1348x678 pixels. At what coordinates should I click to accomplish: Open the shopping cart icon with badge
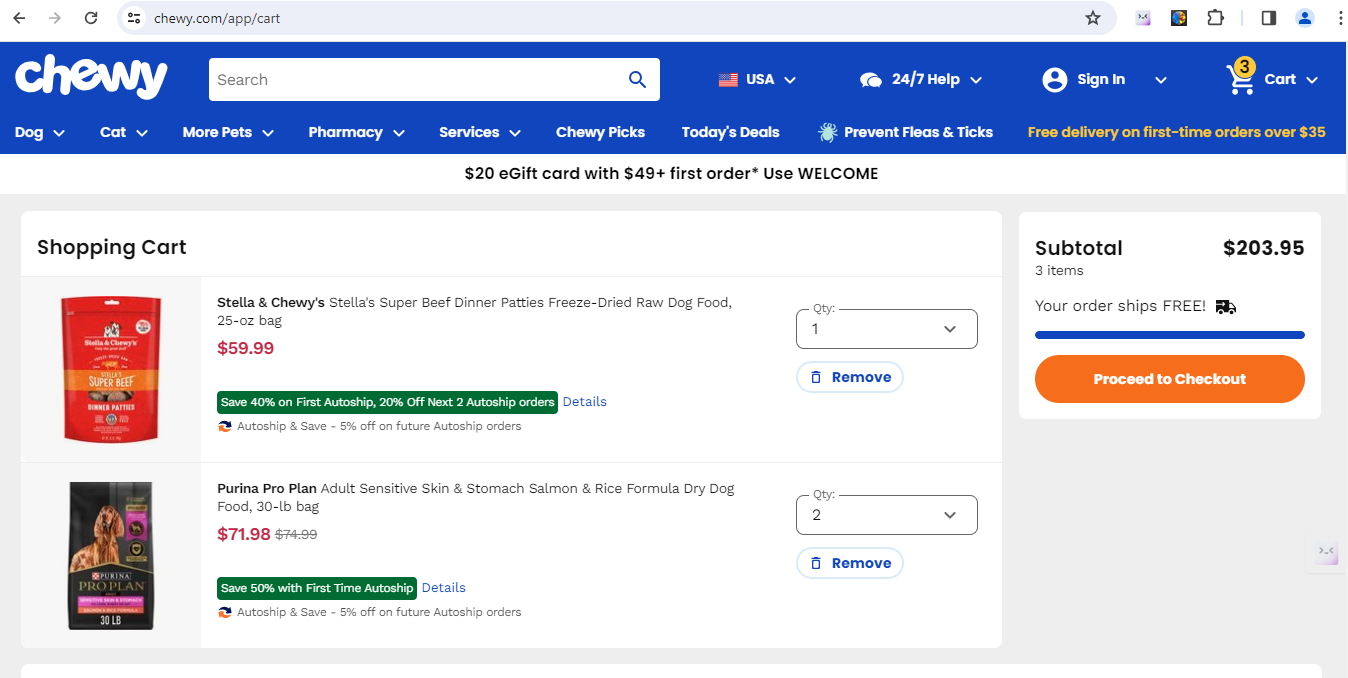pyautogui.click(x=1241, y=77)
